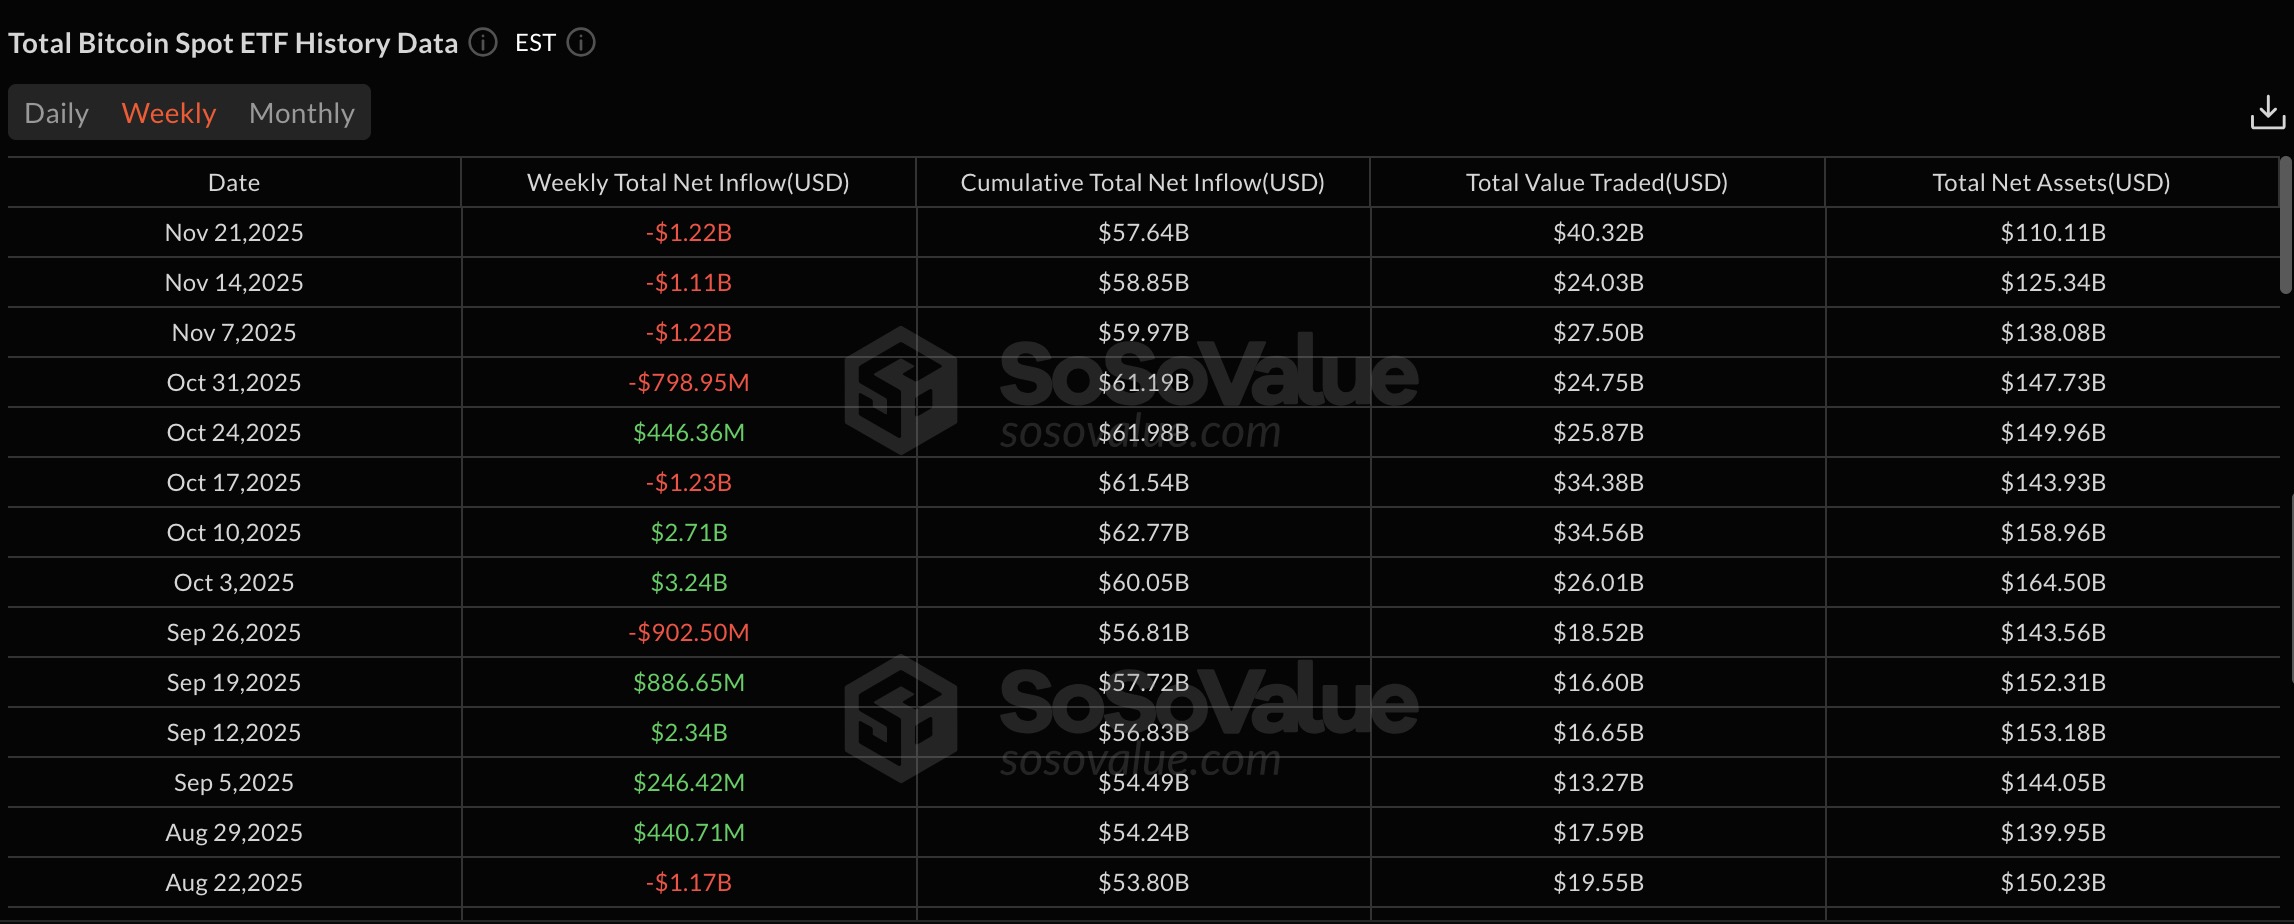
Task: Select the Sep 26,2025 row
Action: point(233,632)
